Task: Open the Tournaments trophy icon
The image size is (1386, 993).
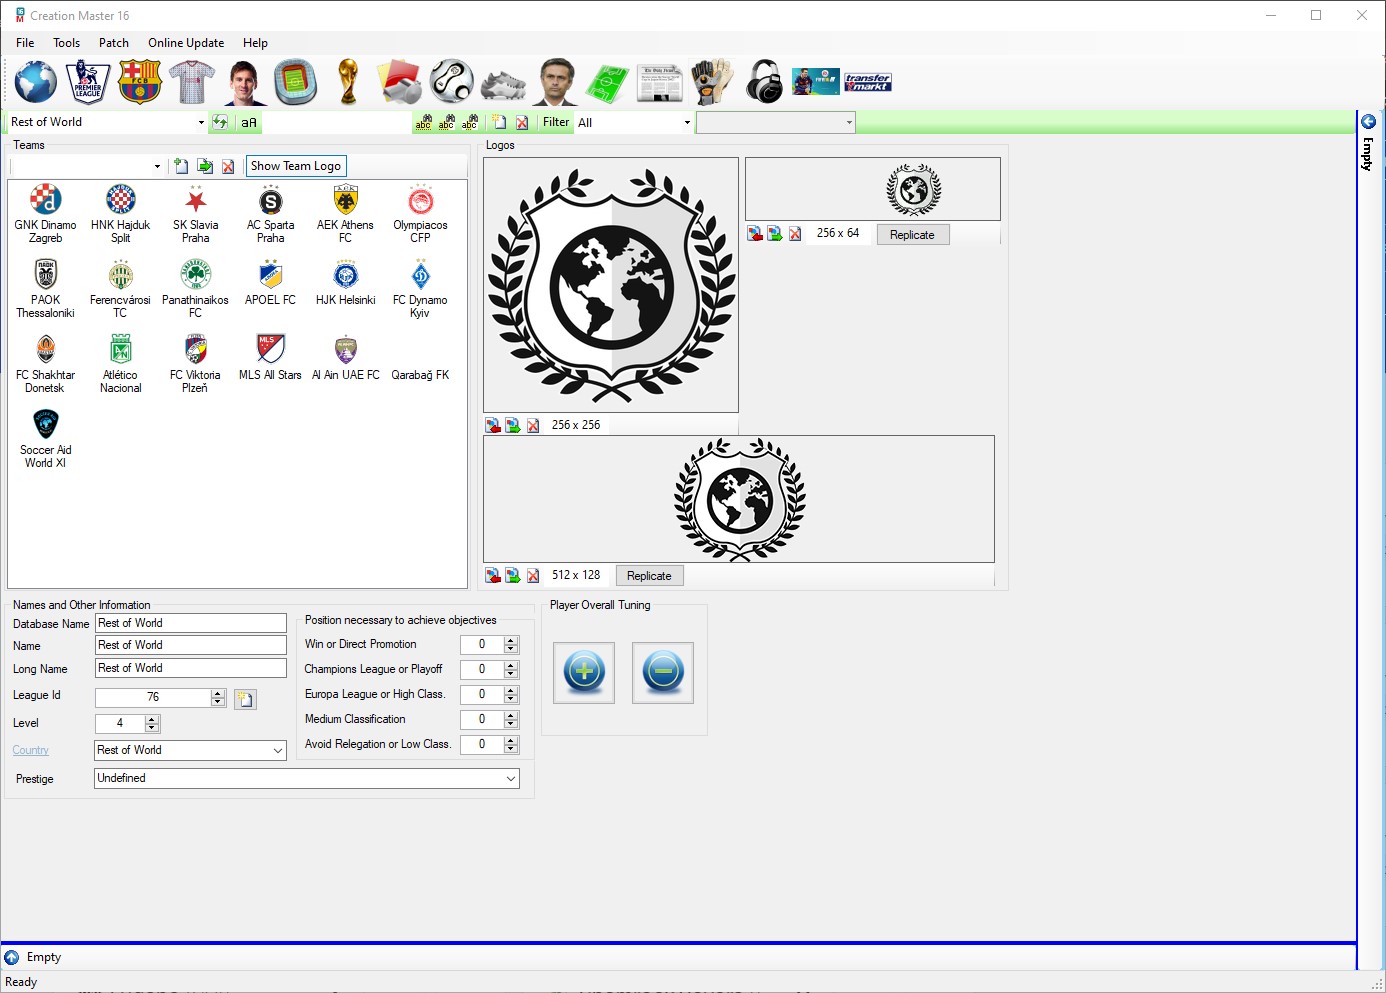Action: pyautogui.click(x=348, y=82)
